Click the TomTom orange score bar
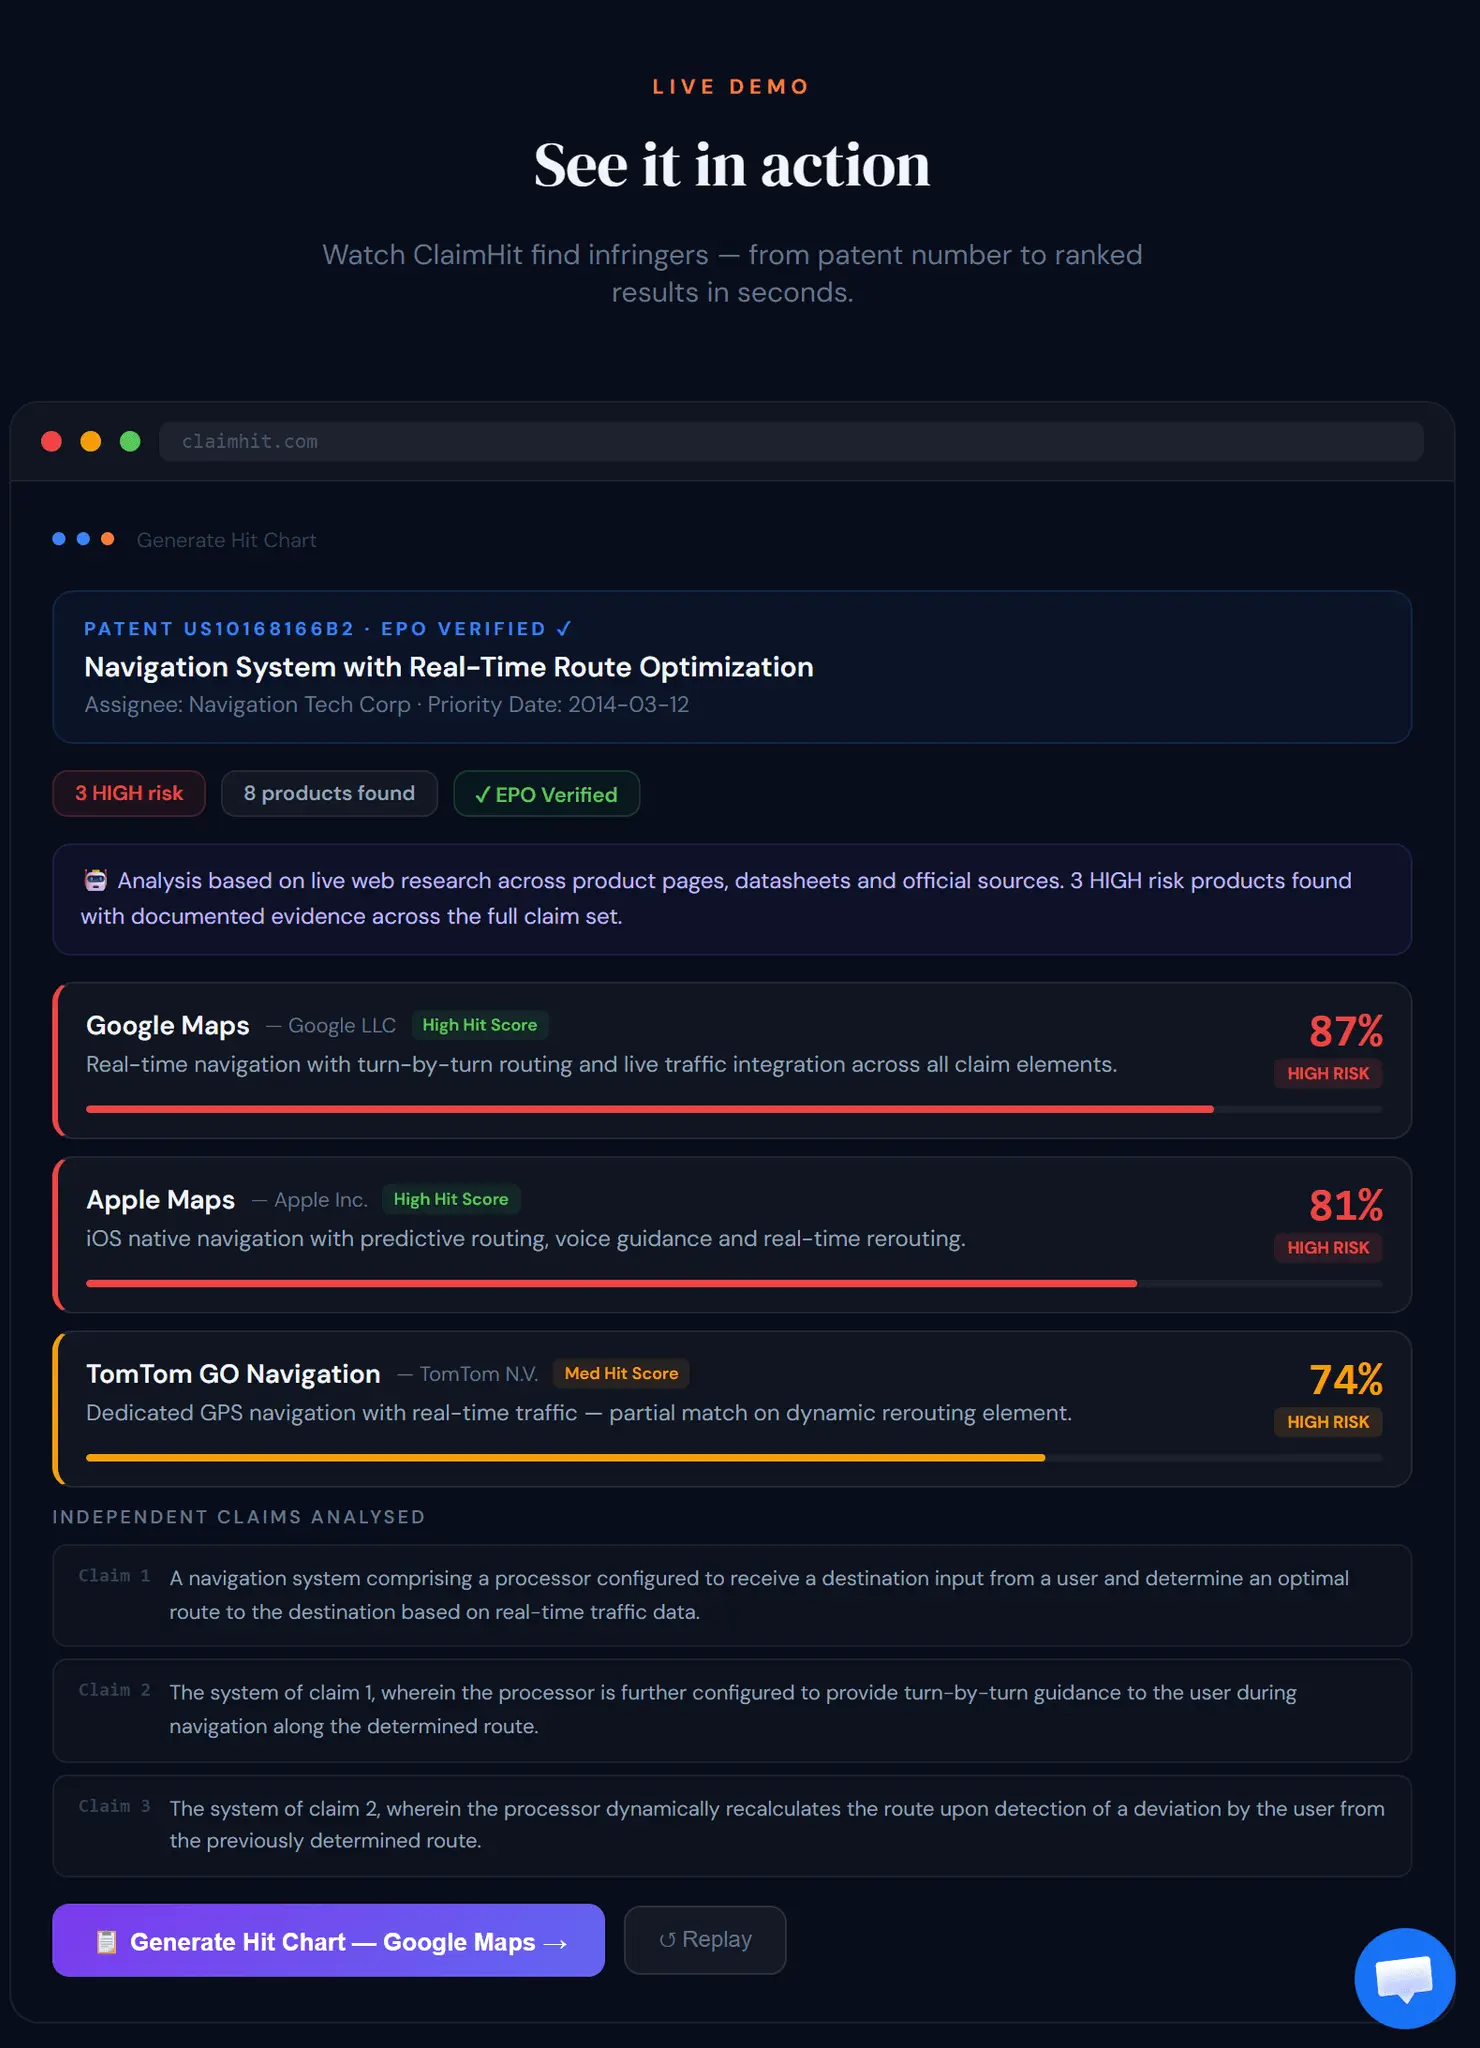 (565, 1457)
